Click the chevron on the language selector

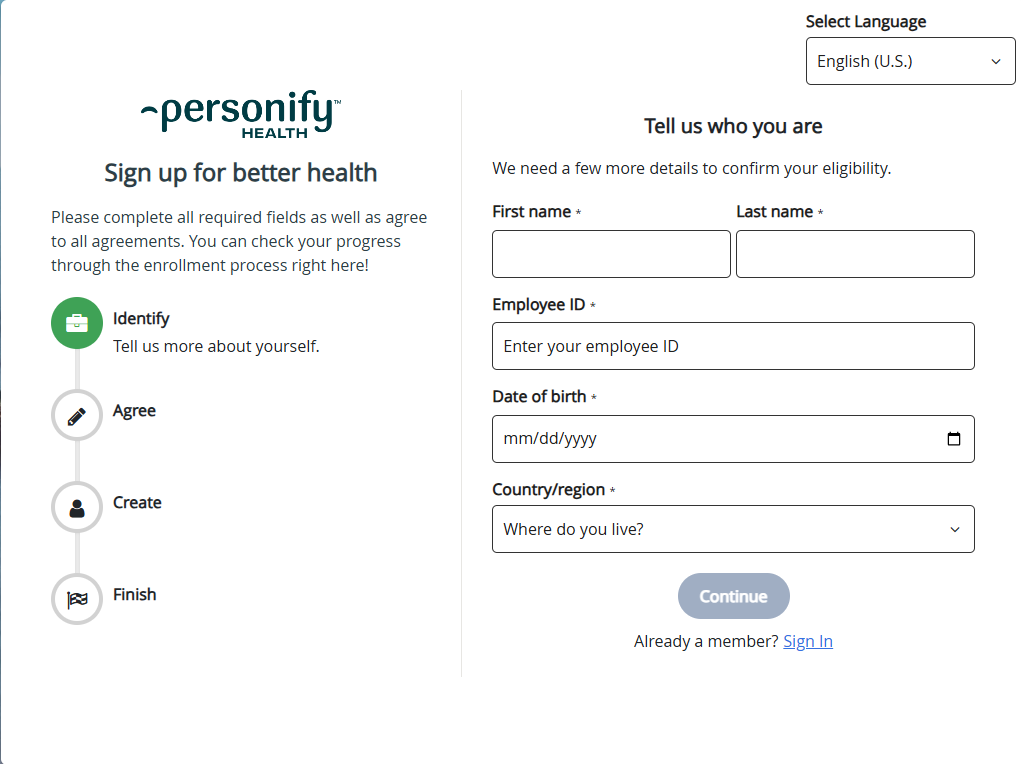coord(996,60)
